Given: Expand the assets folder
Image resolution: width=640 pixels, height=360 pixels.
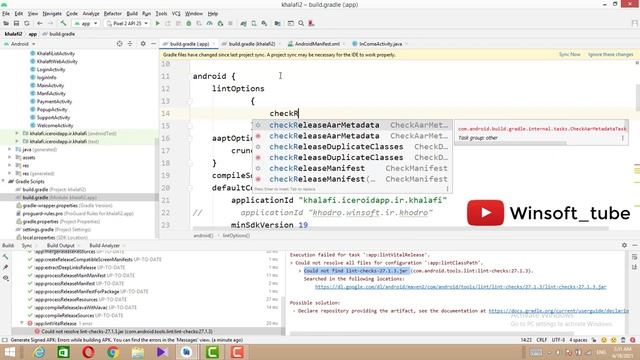Looking at the screenshot, I should [x=10, y=158].
